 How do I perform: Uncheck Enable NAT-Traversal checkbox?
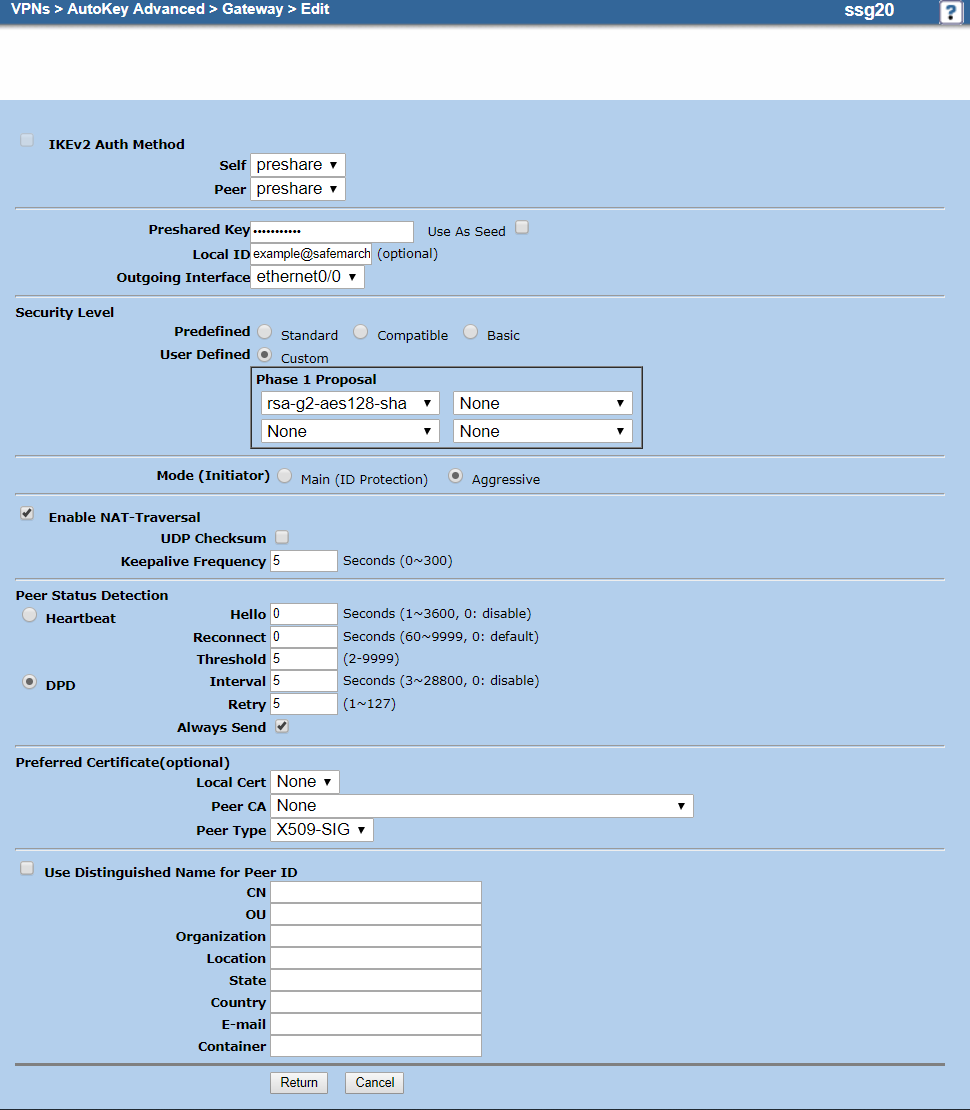point(27,514)
